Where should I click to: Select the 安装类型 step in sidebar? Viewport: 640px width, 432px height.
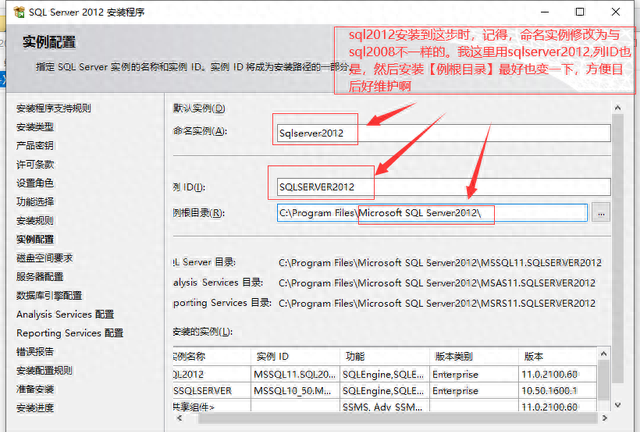(35, 127)
